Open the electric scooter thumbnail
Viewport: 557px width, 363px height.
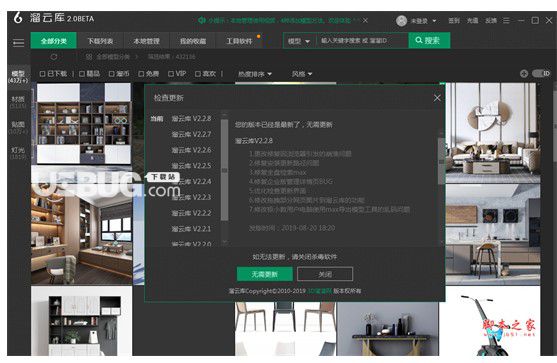click(490, 321)
